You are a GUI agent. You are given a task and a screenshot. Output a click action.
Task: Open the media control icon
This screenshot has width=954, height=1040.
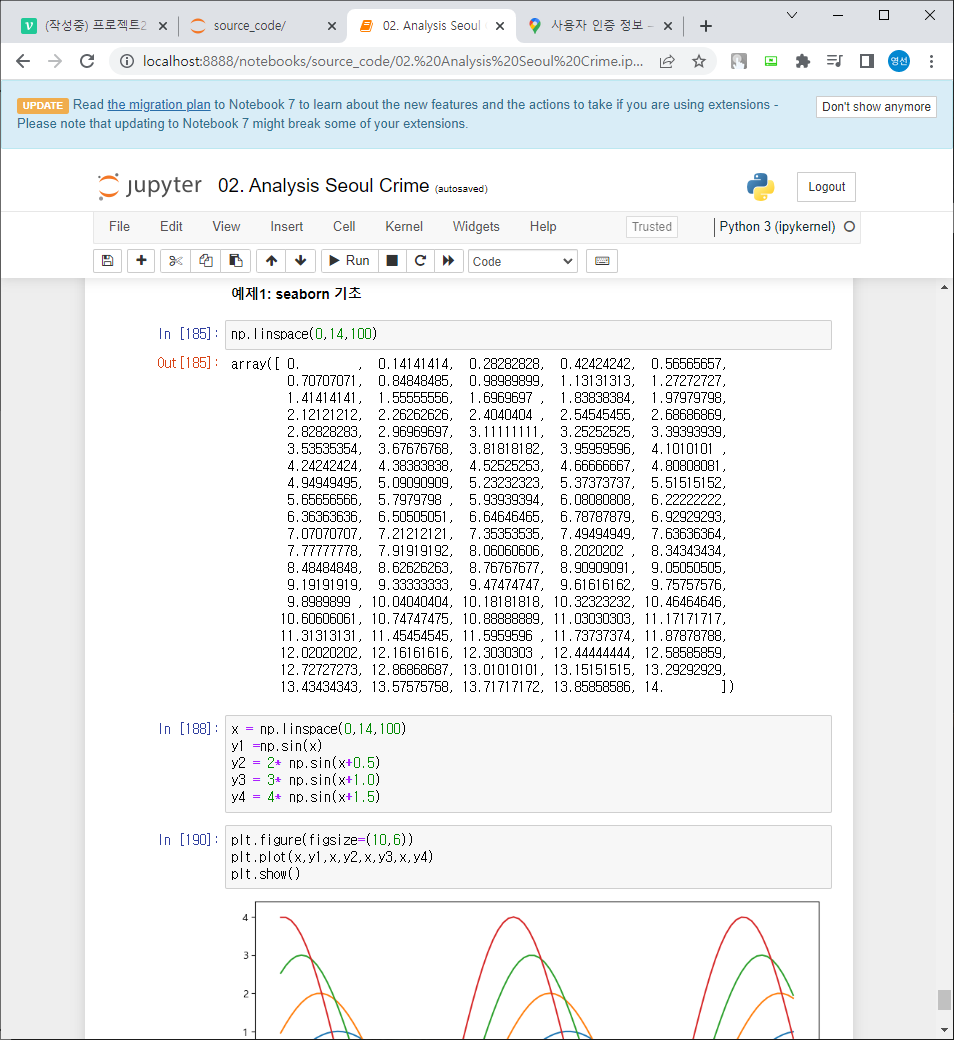(835, 62)
